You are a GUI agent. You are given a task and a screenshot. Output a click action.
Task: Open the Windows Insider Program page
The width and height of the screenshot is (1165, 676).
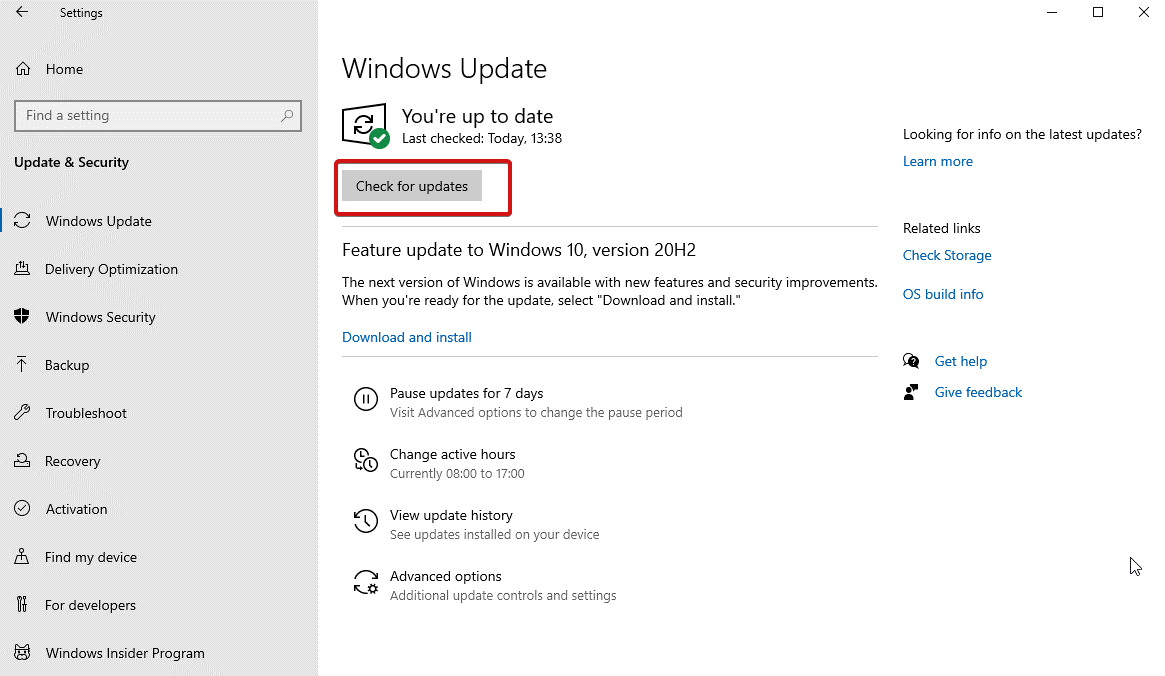pos(125,653)
